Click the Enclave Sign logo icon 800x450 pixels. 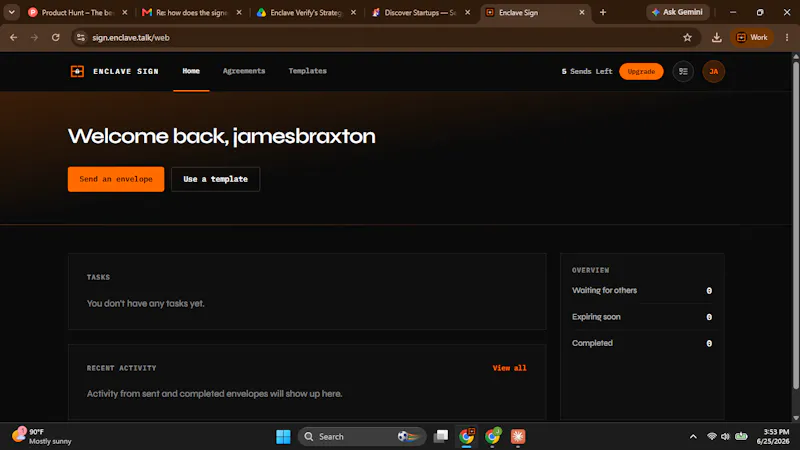77,71
